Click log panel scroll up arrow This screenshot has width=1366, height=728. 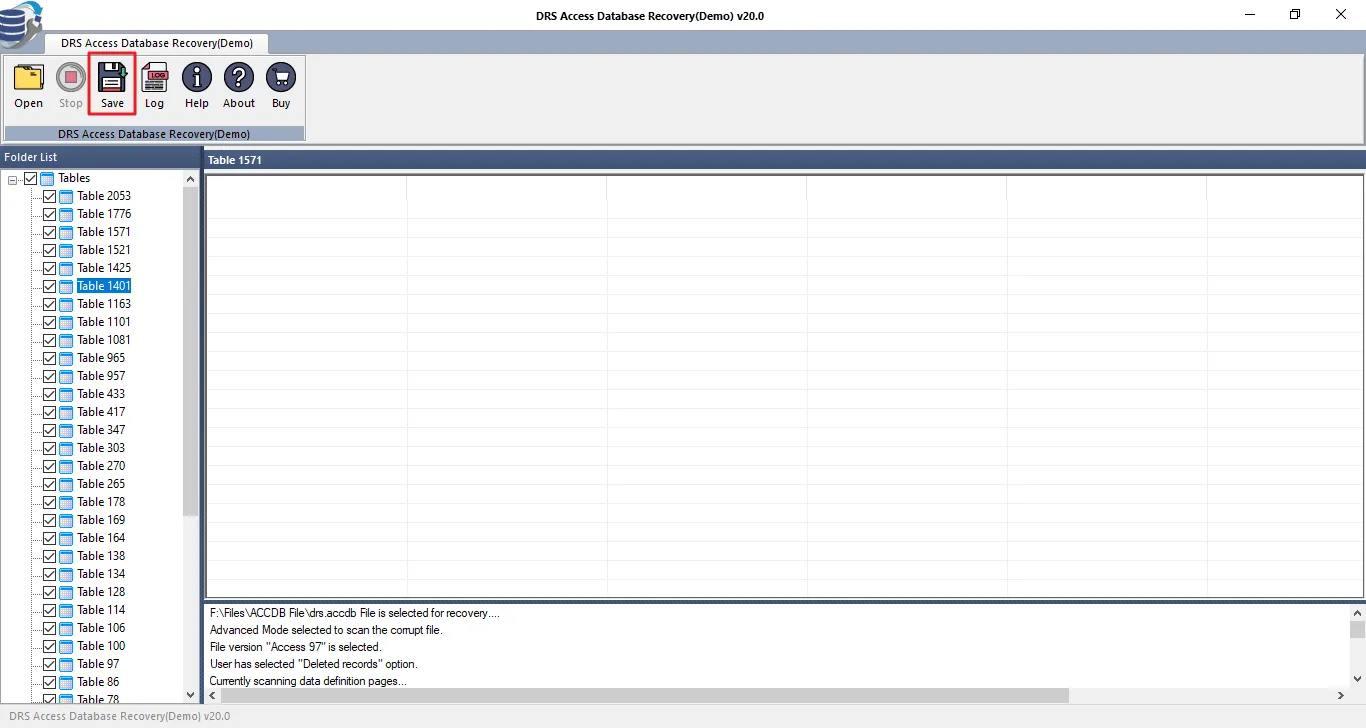pos(1357,611)
